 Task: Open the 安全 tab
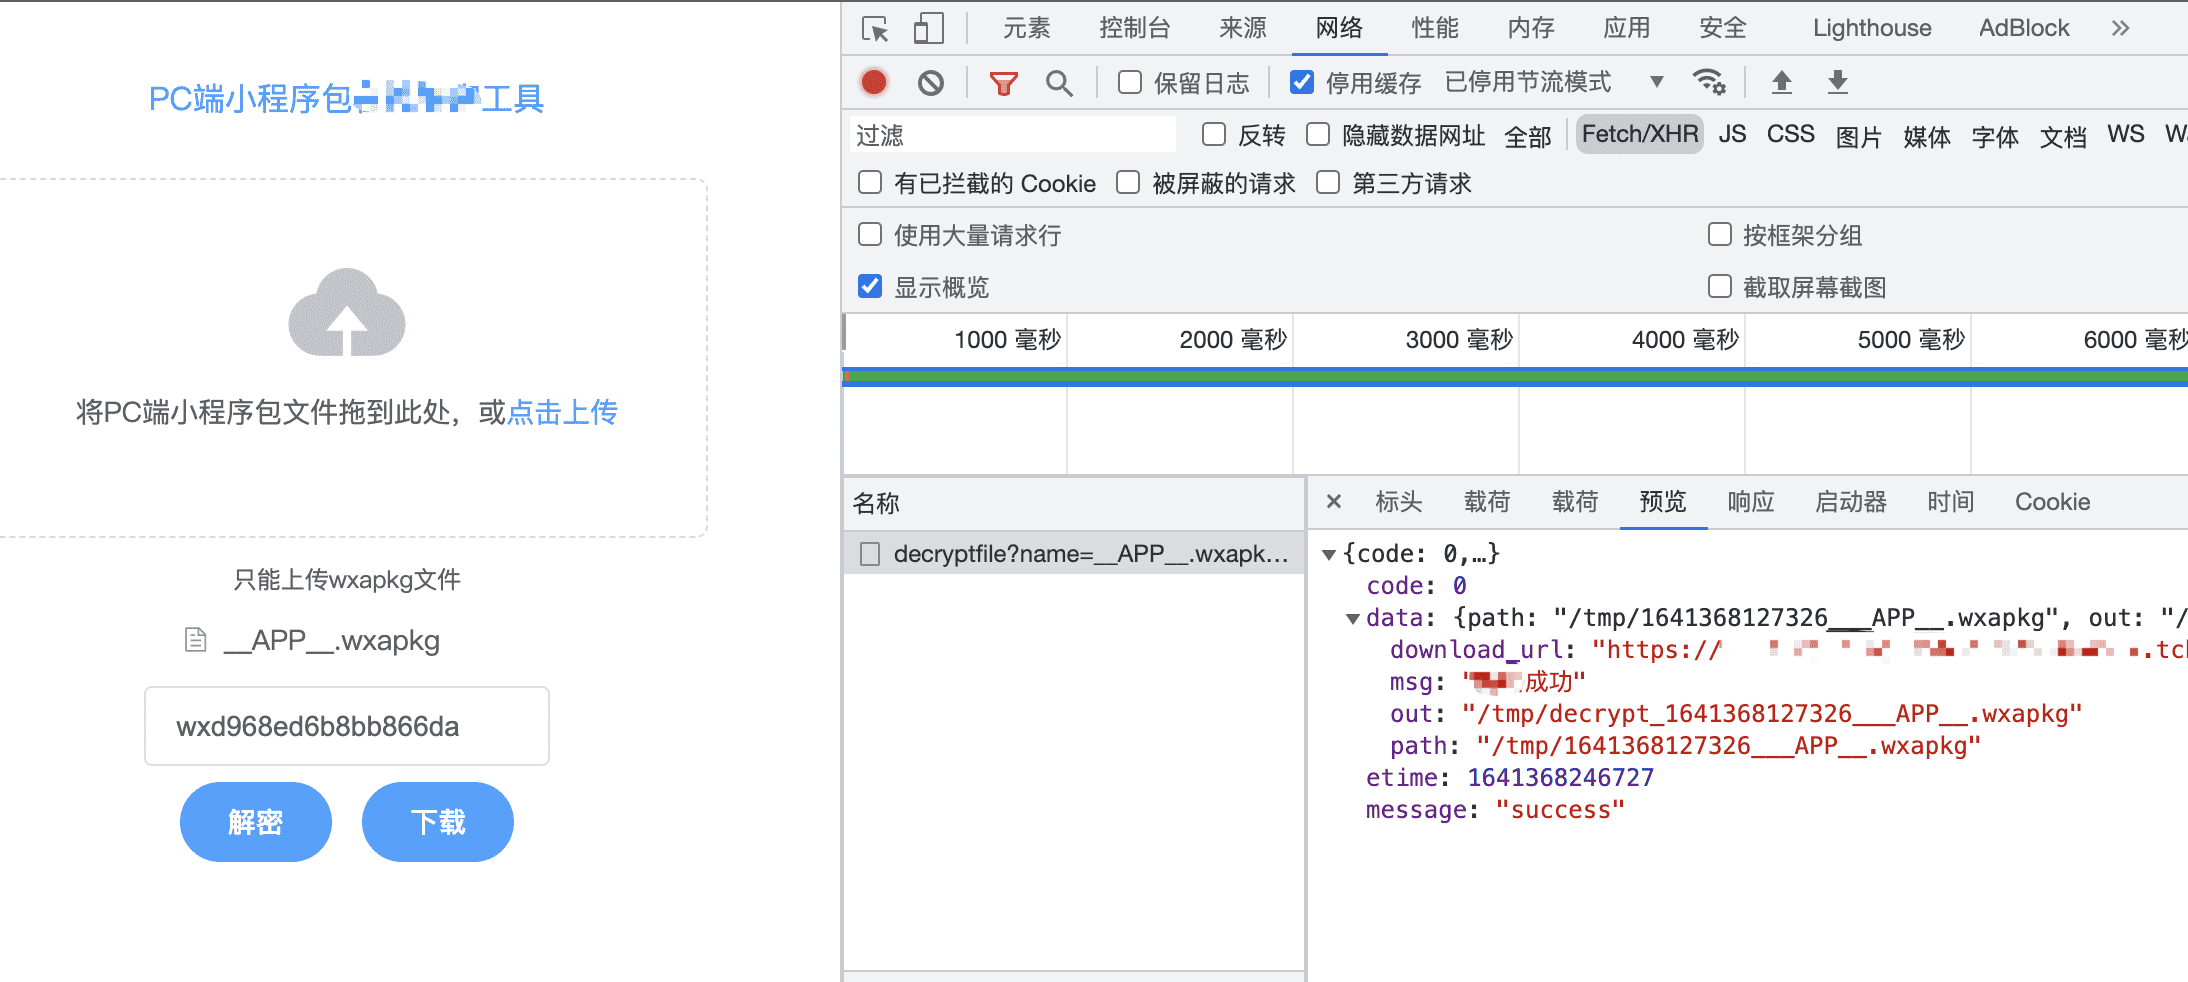point(1723,28)
